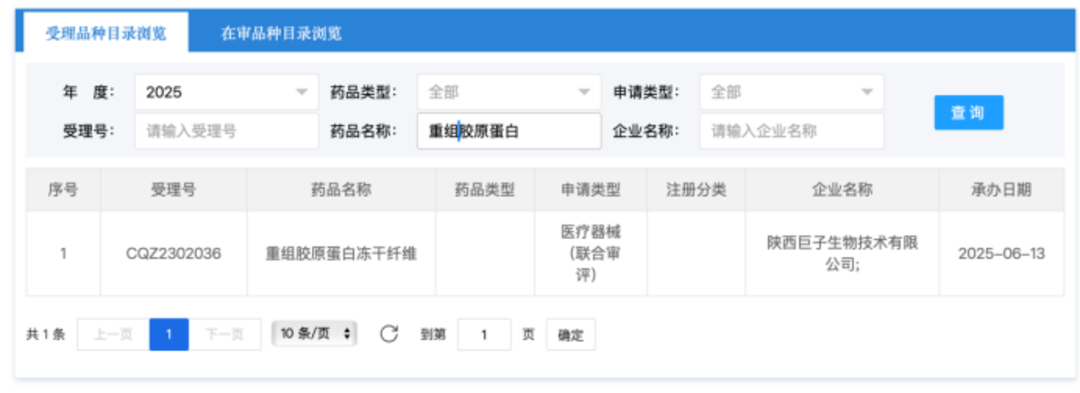Click the 申请类型 column header
Image resolution: width=1080 pixels, height=393 pixels.
tap(590, 190)
